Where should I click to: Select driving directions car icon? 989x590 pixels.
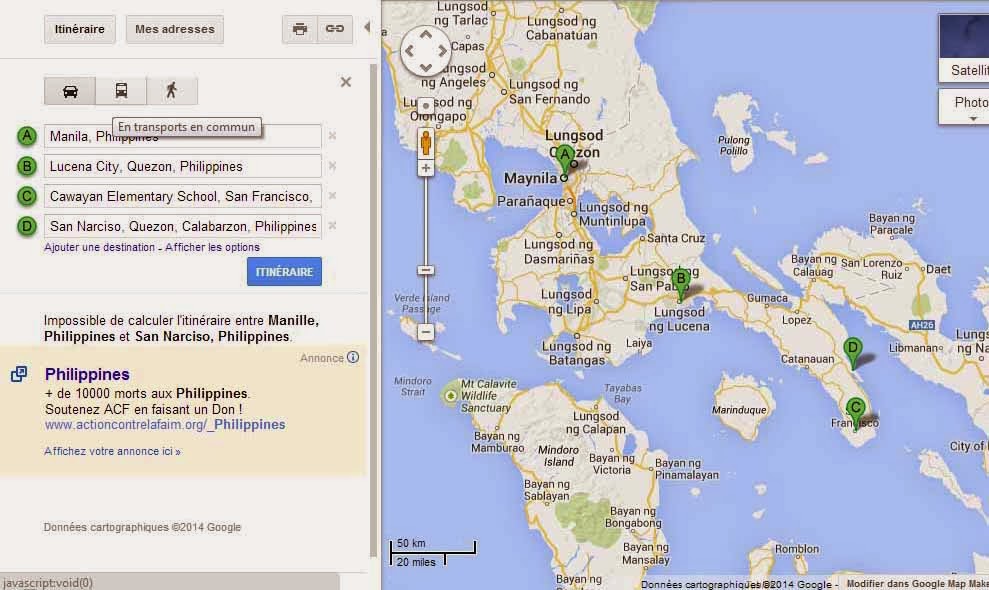70,91
